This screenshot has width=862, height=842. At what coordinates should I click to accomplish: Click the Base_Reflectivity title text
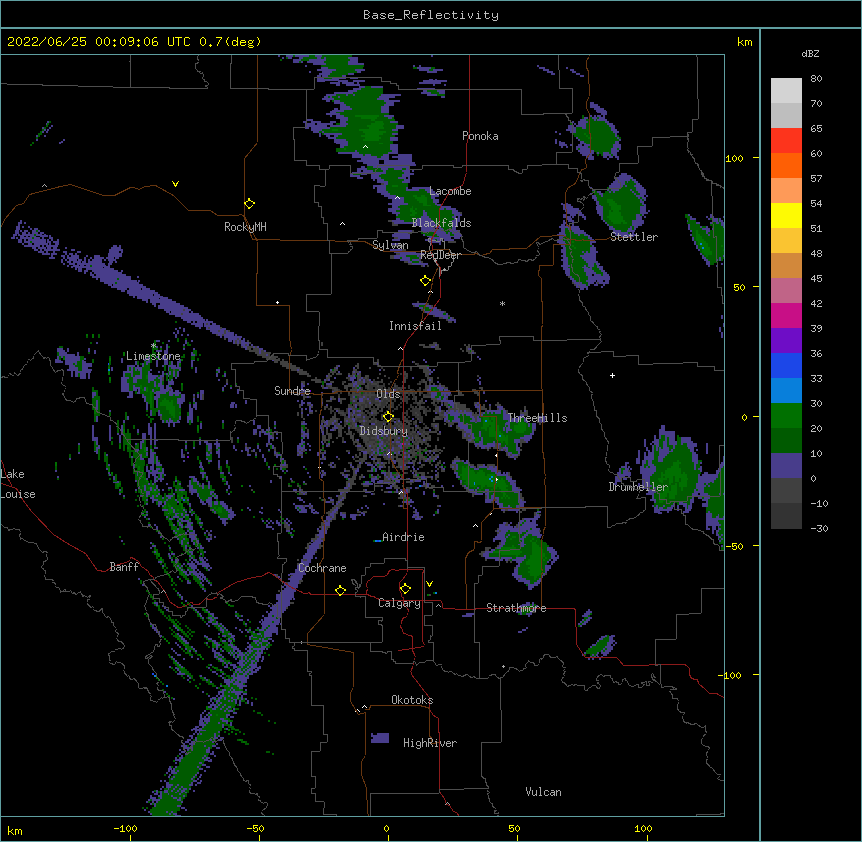pos(431,15)
